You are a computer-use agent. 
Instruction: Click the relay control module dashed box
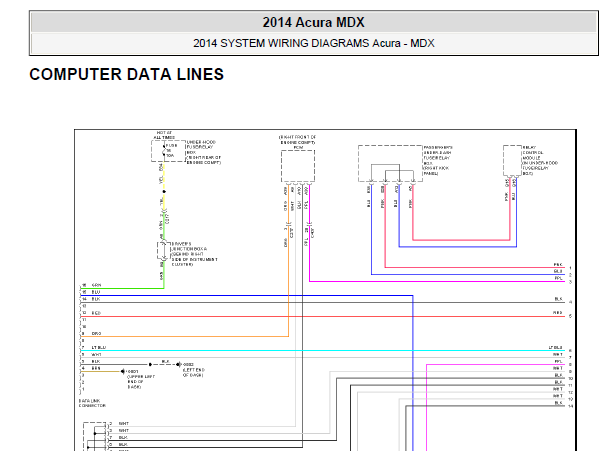(x=512, y=161)
